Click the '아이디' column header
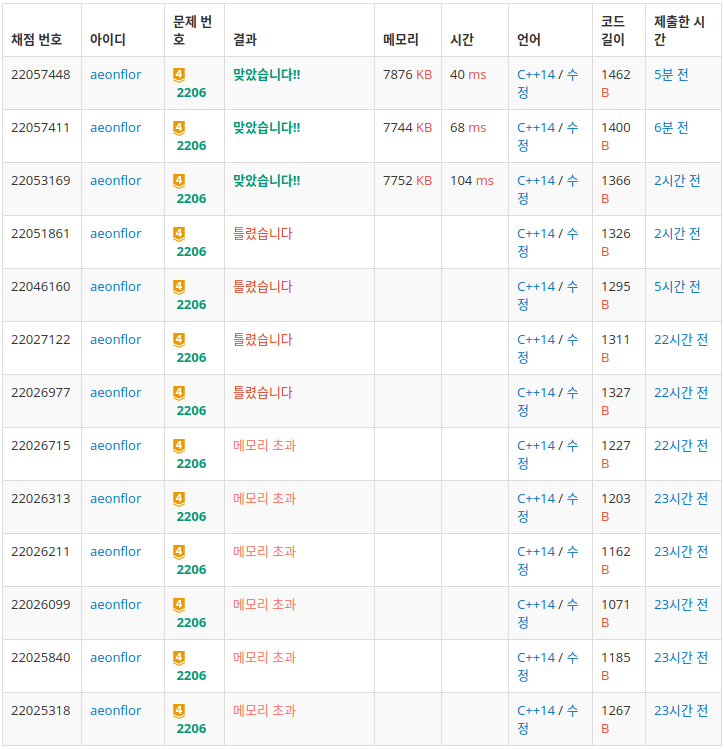The height and width of the screenshot is (749, 724). tap(108, 39)
